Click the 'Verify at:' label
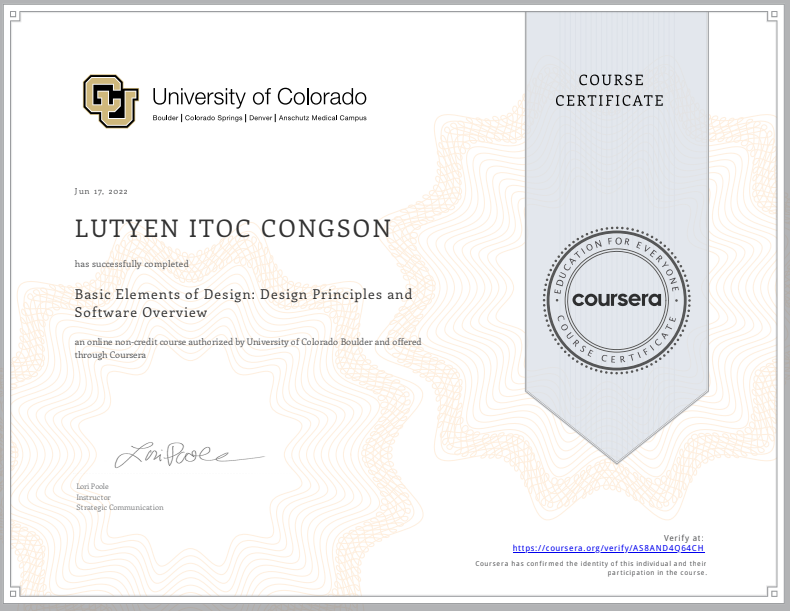Viewport: 790px width, 611px height. pyautogui.click(x=684, y=538)
